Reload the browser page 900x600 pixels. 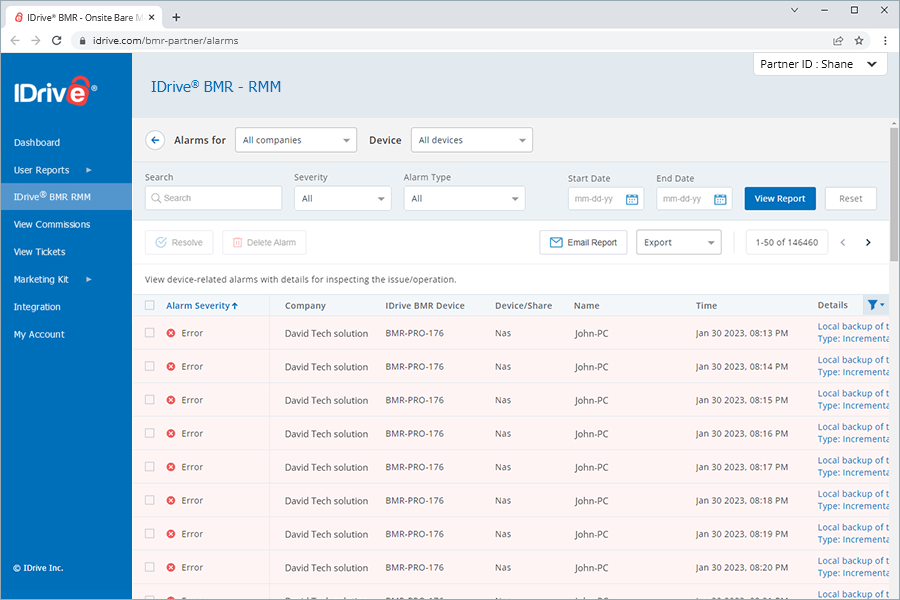coord(56,40)
